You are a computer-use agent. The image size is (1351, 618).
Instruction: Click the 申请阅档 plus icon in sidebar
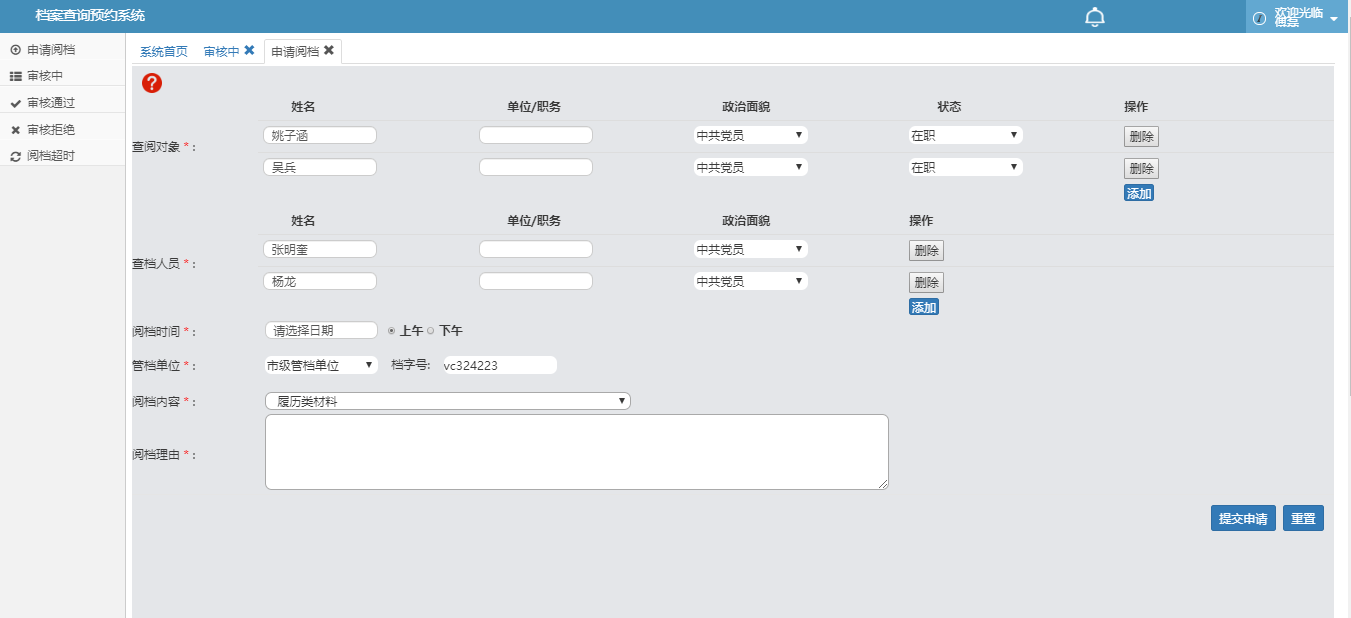[15, 49]
